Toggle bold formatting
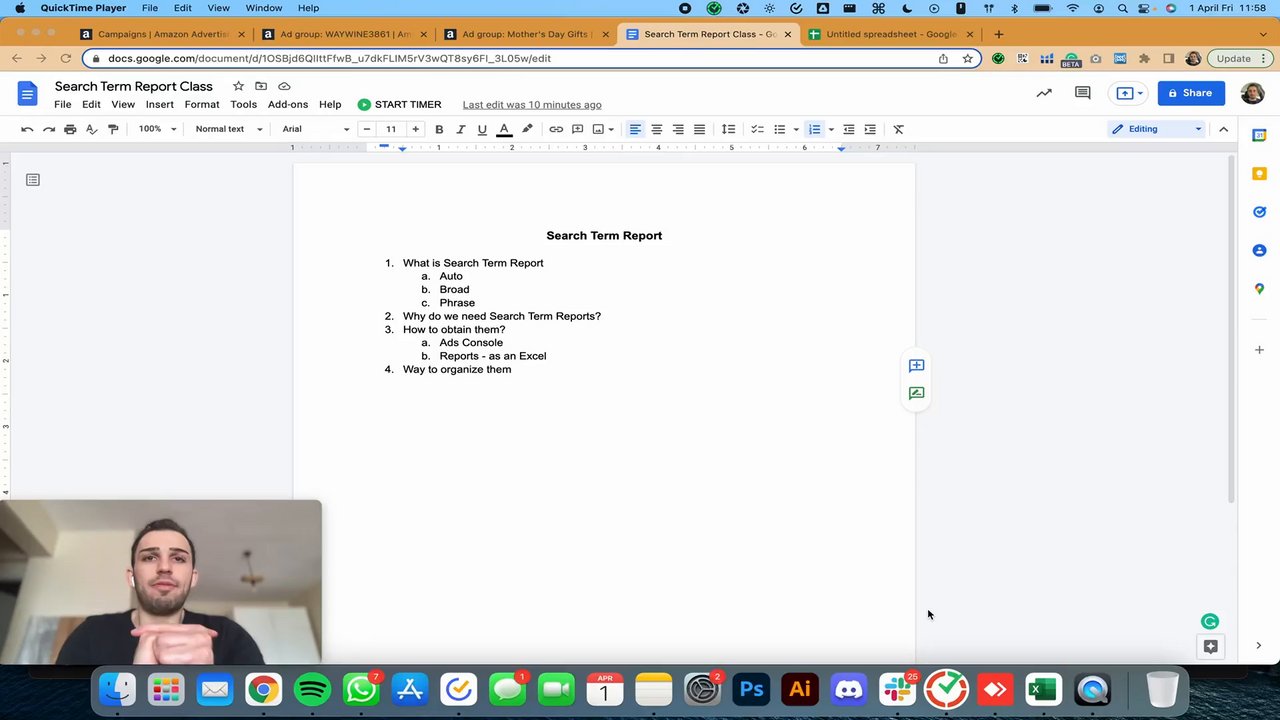Image resolution: width=1280 pixels, height=720 pixels. pos(439,129)
